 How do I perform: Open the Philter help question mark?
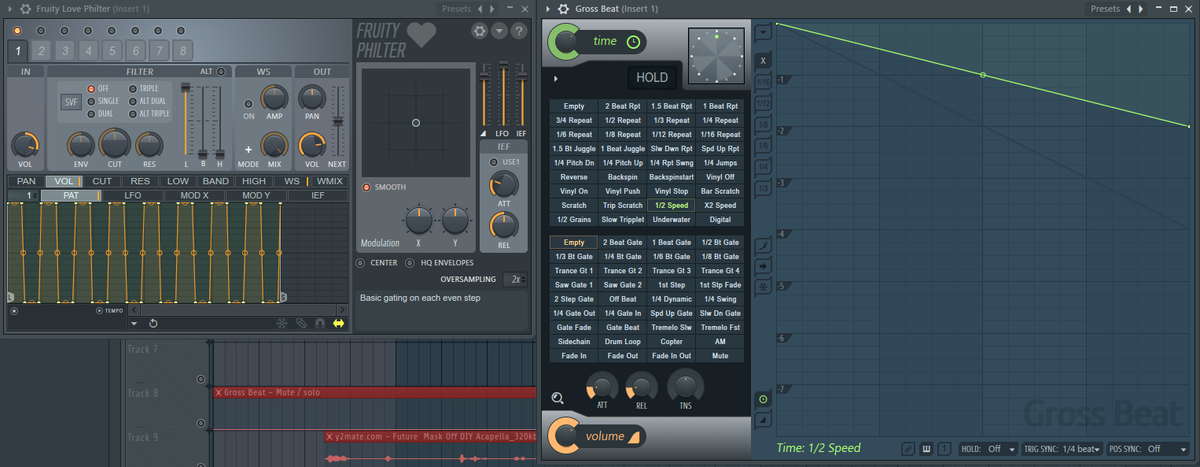click(x=519, y=31)
